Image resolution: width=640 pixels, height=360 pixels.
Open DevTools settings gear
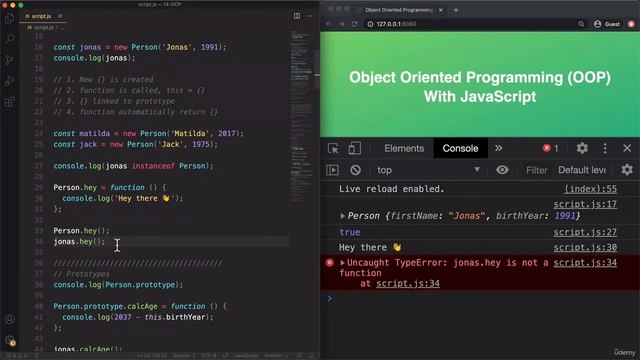582,148
